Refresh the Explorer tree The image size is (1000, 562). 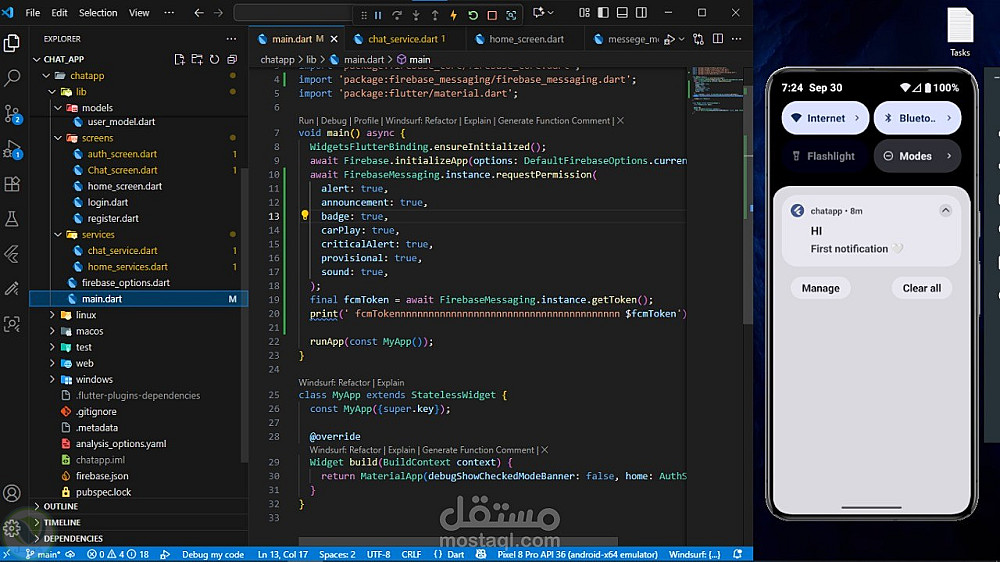214,59
